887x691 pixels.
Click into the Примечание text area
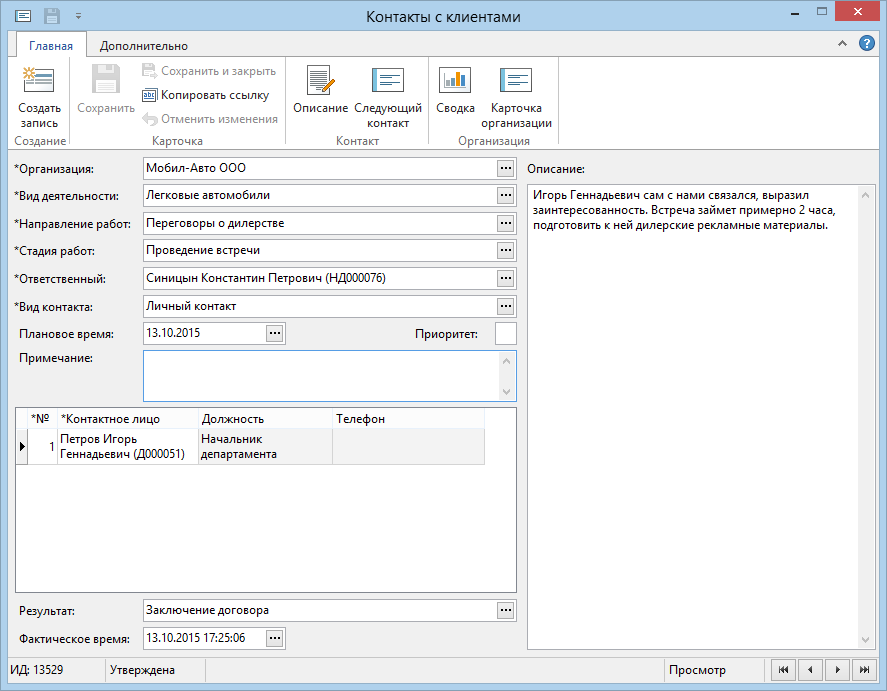(321, 376)
